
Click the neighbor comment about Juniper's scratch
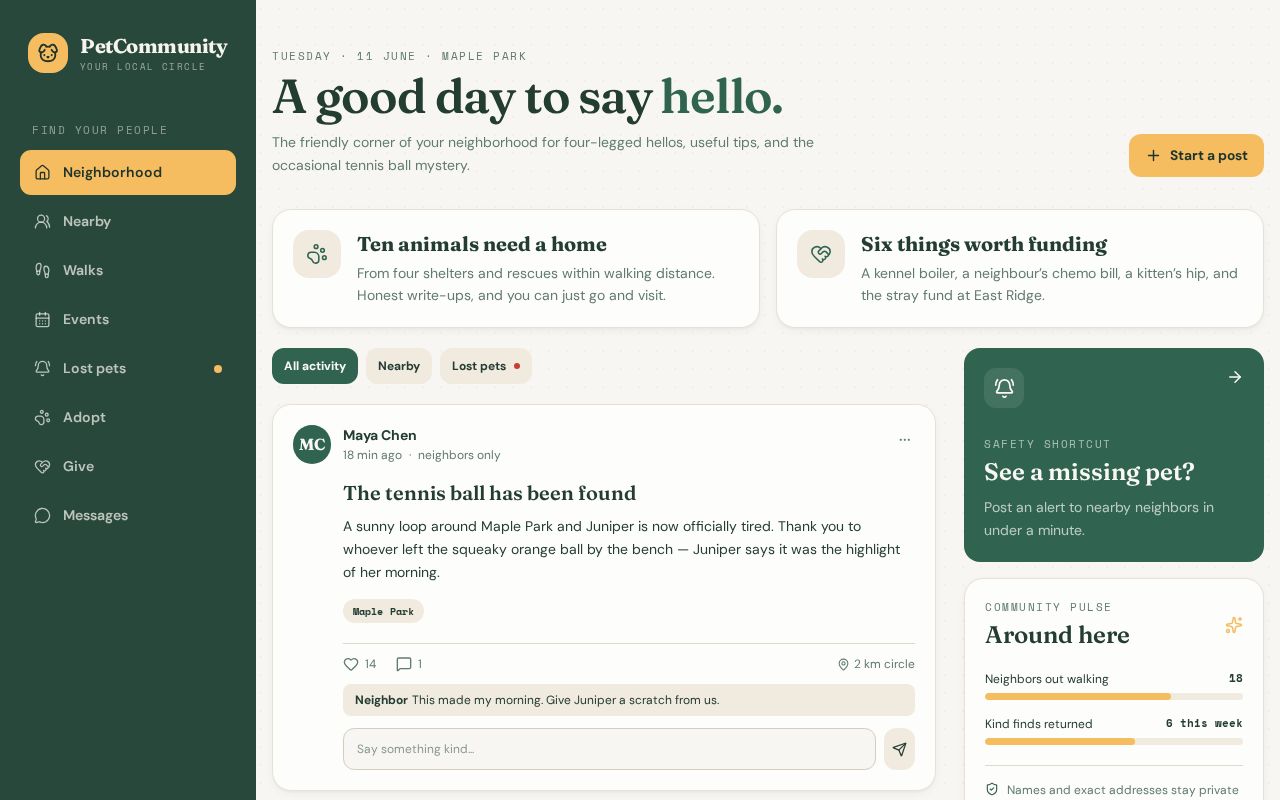coord(629,700)
